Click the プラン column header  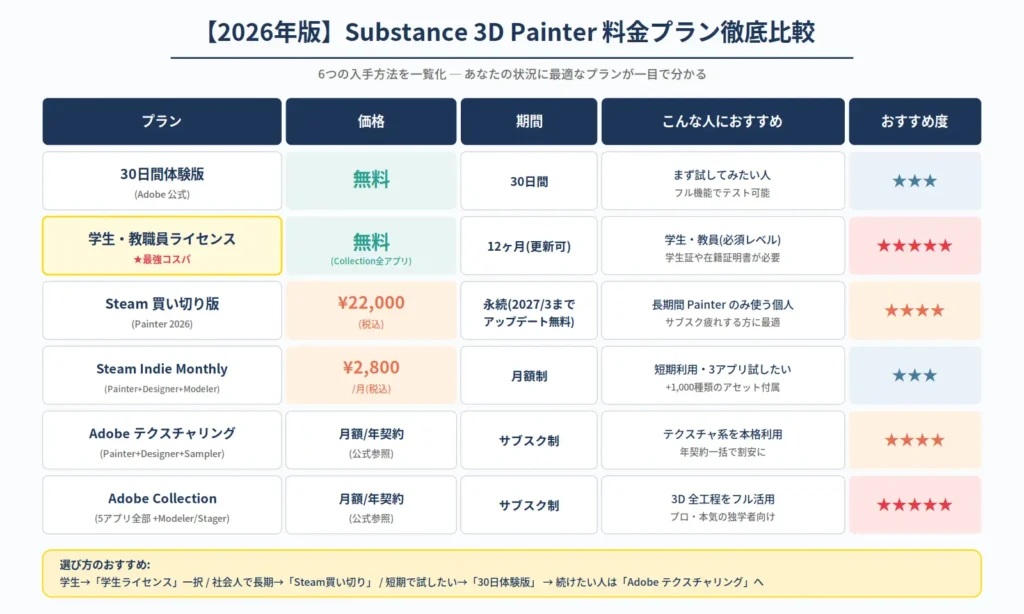pos(162,121)
